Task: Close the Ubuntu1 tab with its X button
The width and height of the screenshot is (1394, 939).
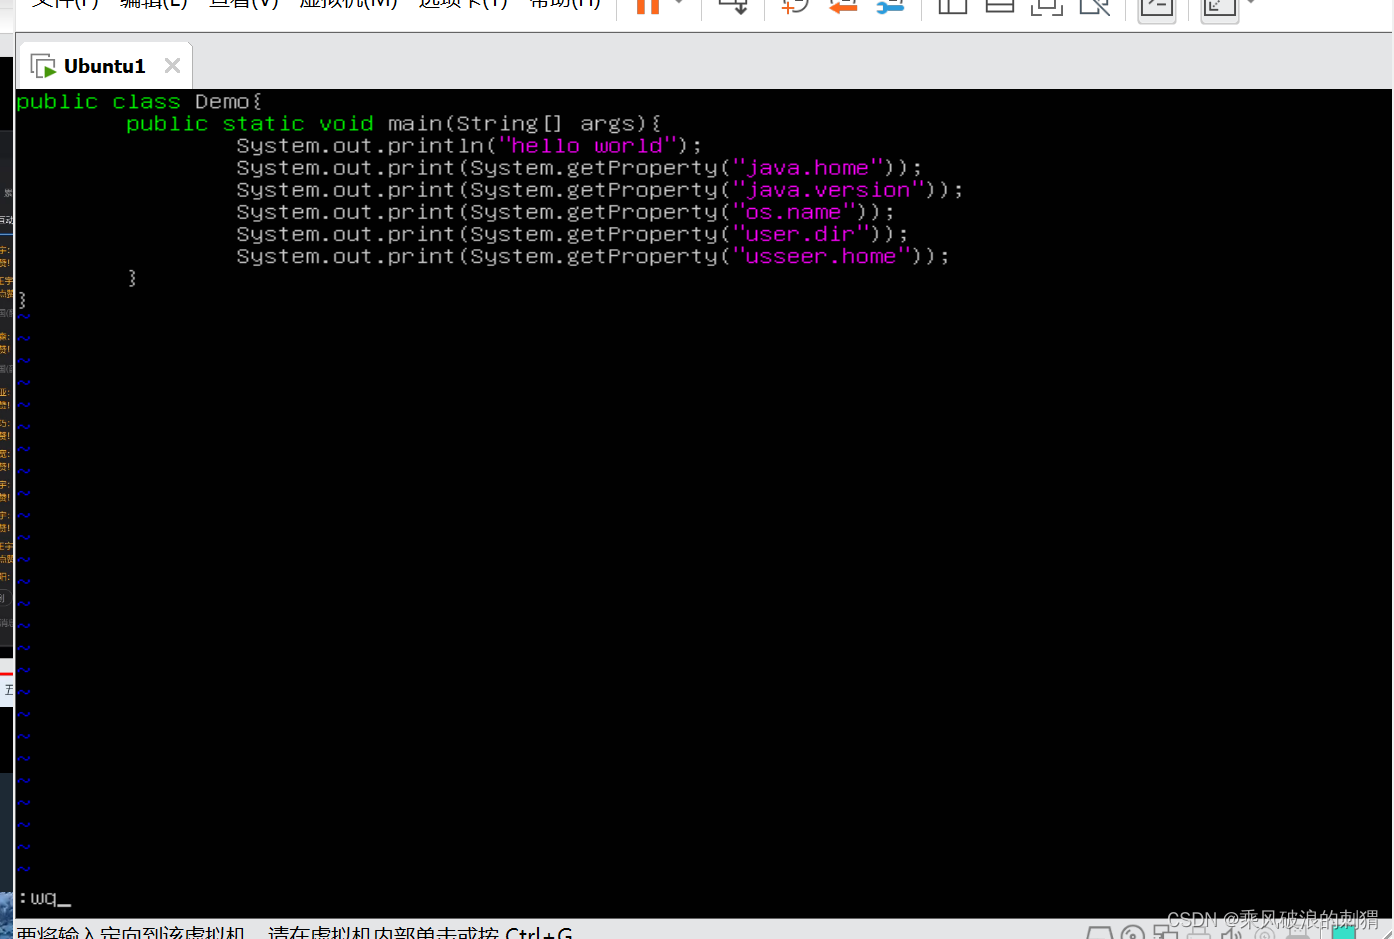Action: (171, 64)
